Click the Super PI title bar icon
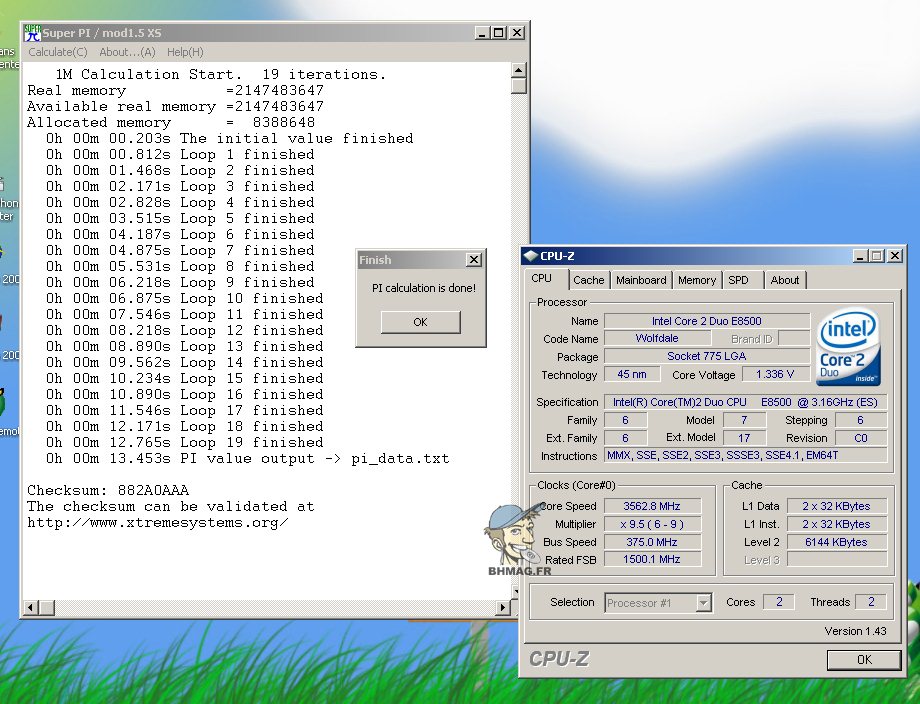 tap(32, 33)
